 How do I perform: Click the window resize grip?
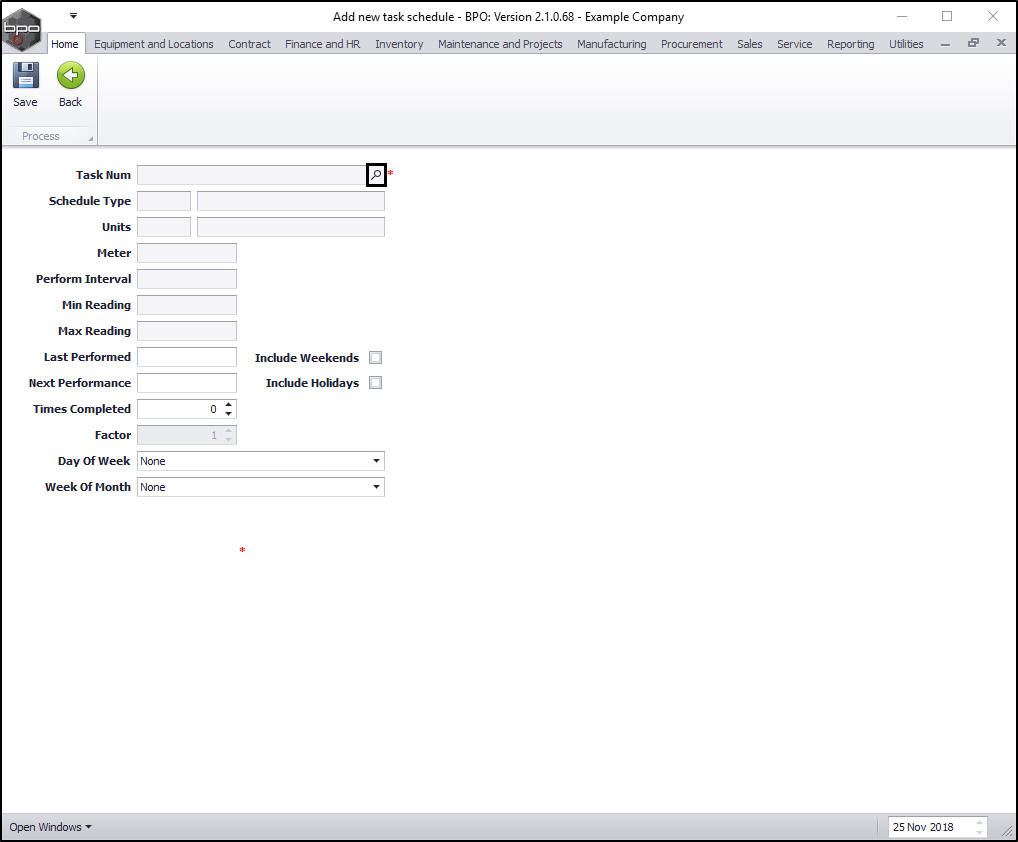[1008, 832]
